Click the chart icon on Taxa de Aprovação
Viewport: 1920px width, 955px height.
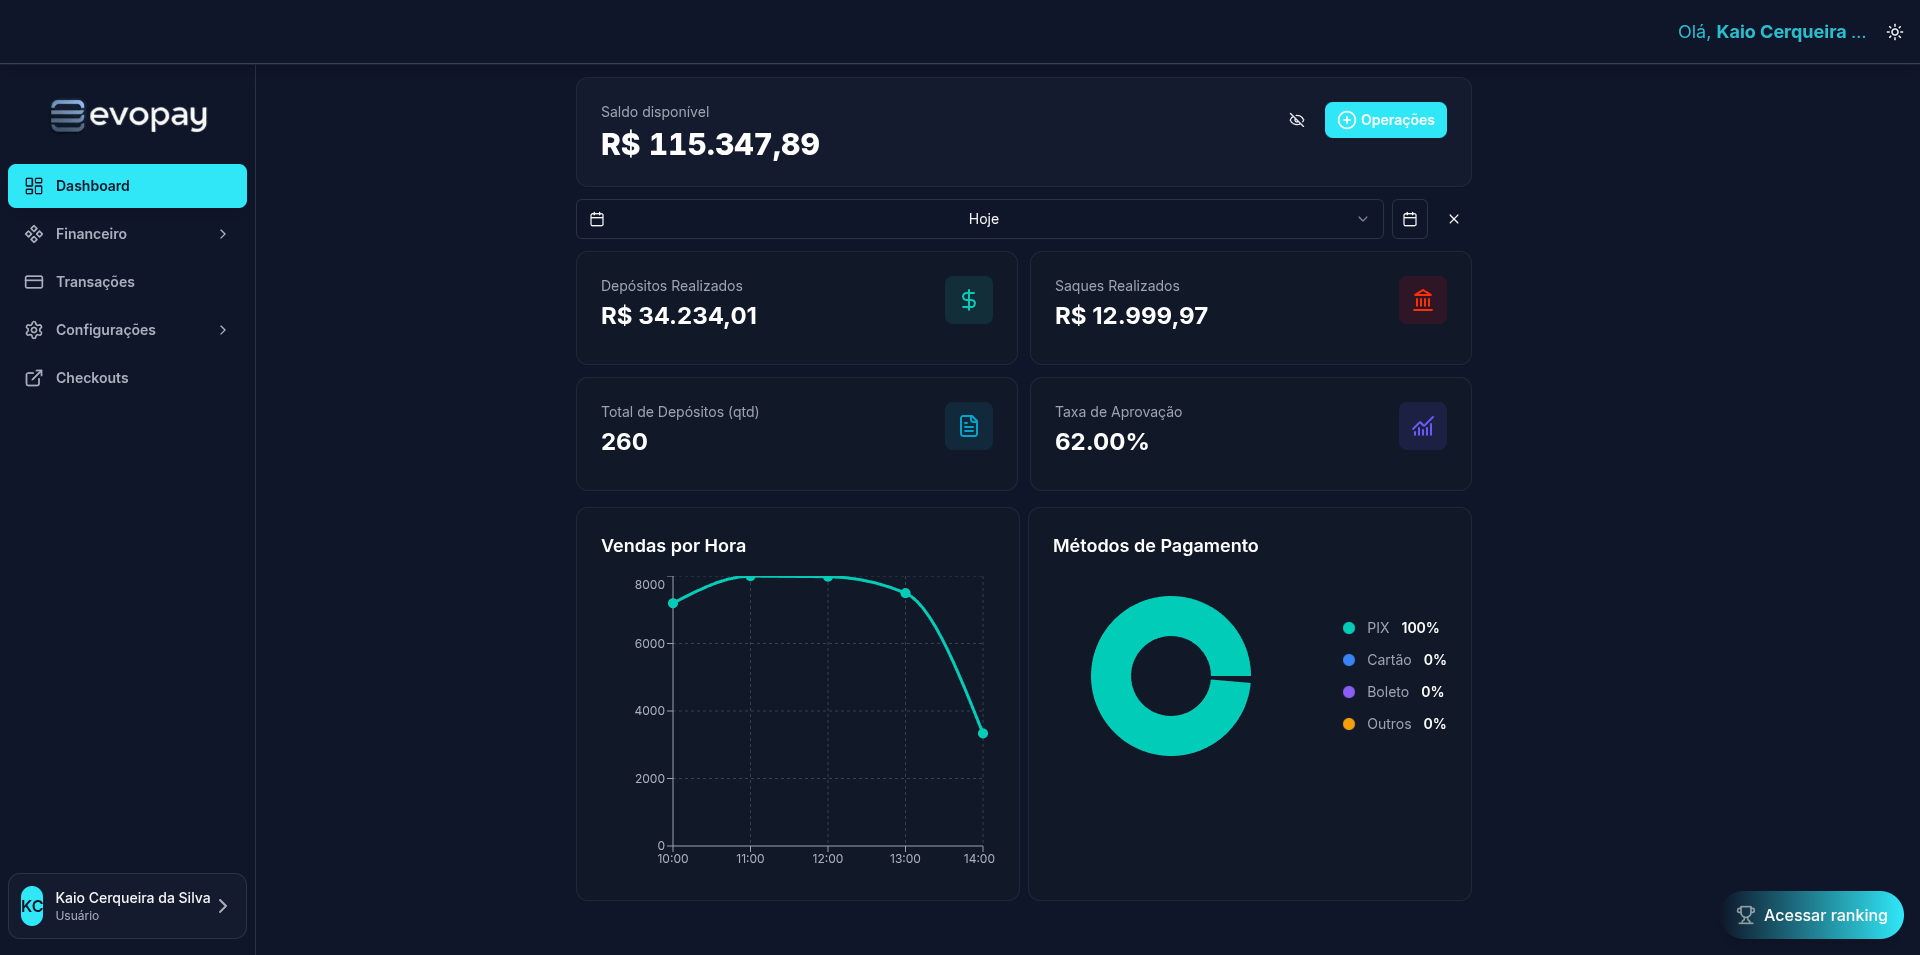[x=1422, y=425]
